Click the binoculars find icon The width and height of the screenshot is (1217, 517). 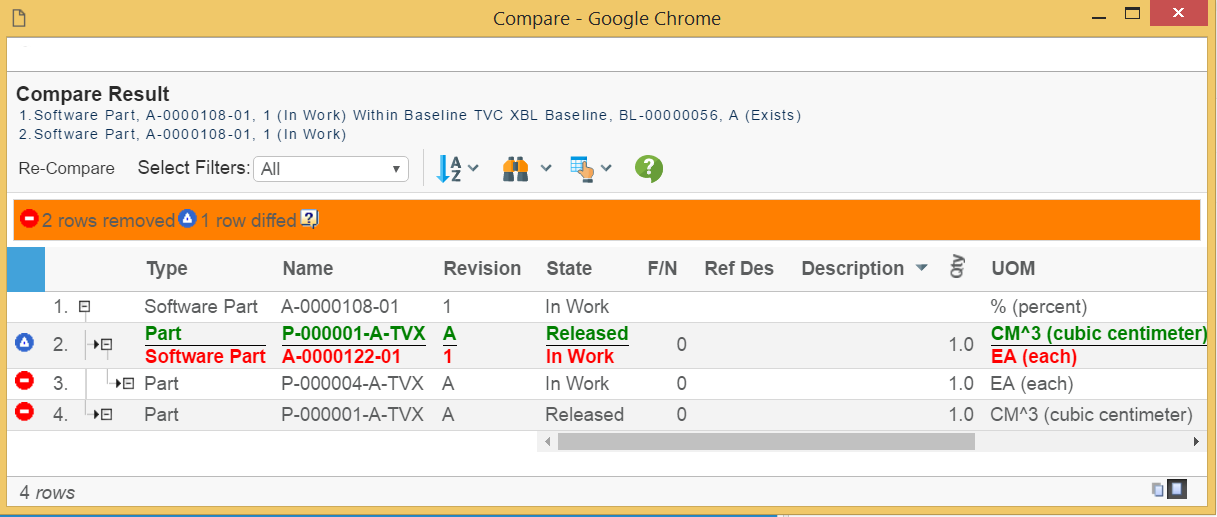click(516, 169)
